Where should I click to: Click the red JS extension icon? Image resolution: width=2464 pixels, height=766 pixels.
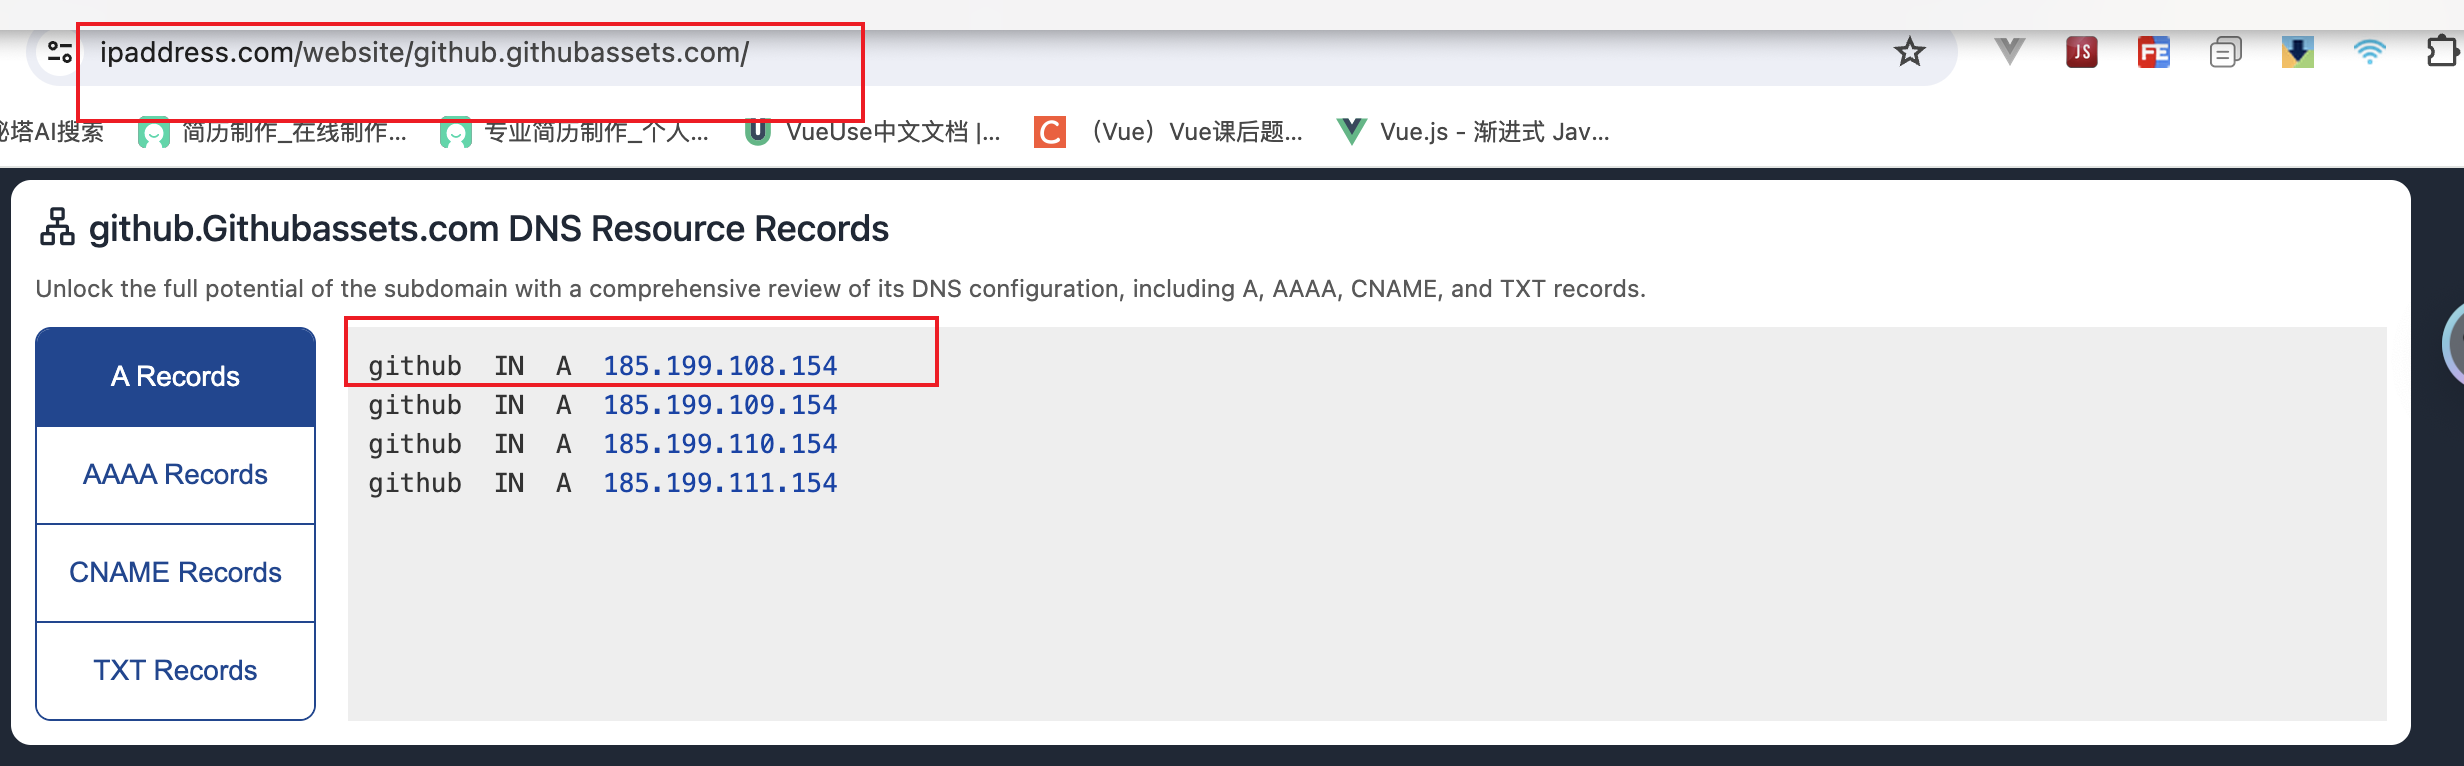[2081, 52]
